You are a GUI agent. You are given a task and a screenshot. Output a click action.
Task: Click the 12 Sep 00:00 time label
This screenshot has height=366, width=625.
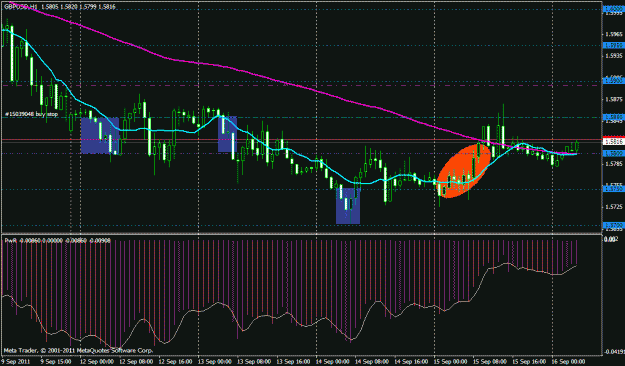96,361
